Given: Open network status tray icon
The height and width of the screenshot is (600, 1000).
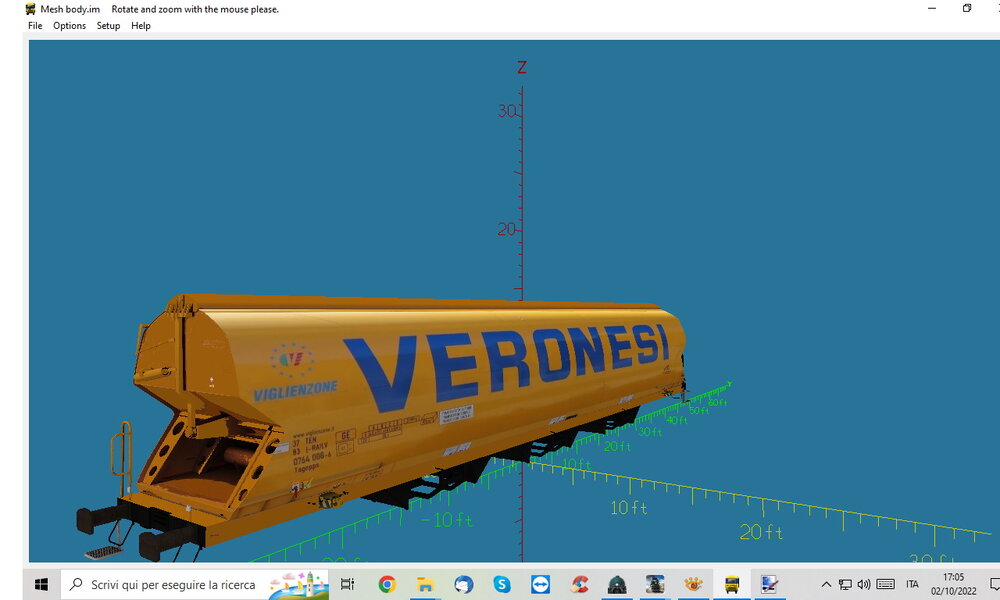Looking at the screenshot, I should [x=845, y=584].
